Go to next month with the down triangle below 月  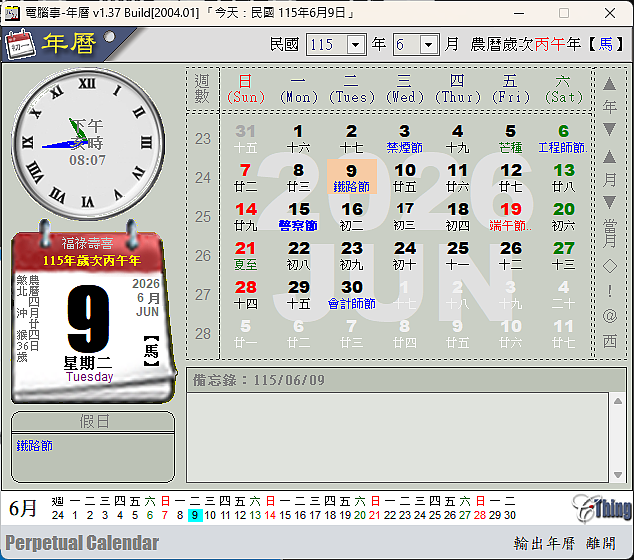pos(609,202)
